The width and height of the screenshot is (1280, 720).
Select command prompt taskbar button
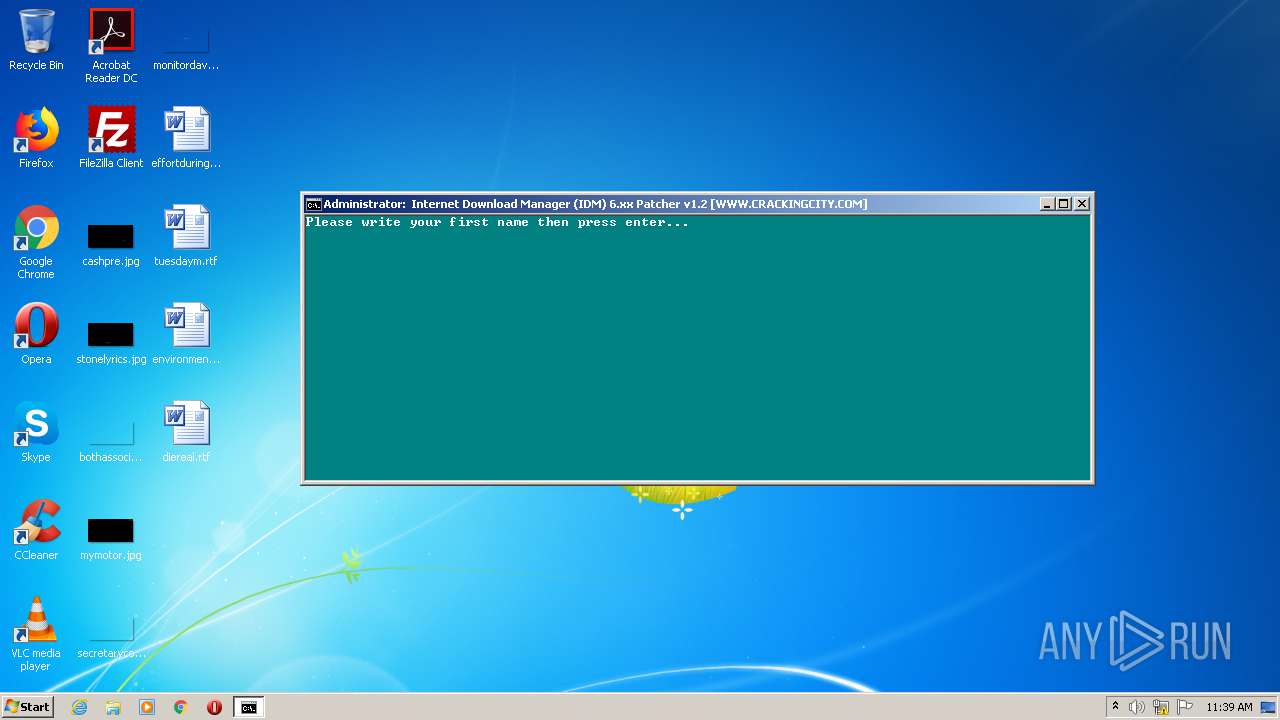[x=248, y=707]
